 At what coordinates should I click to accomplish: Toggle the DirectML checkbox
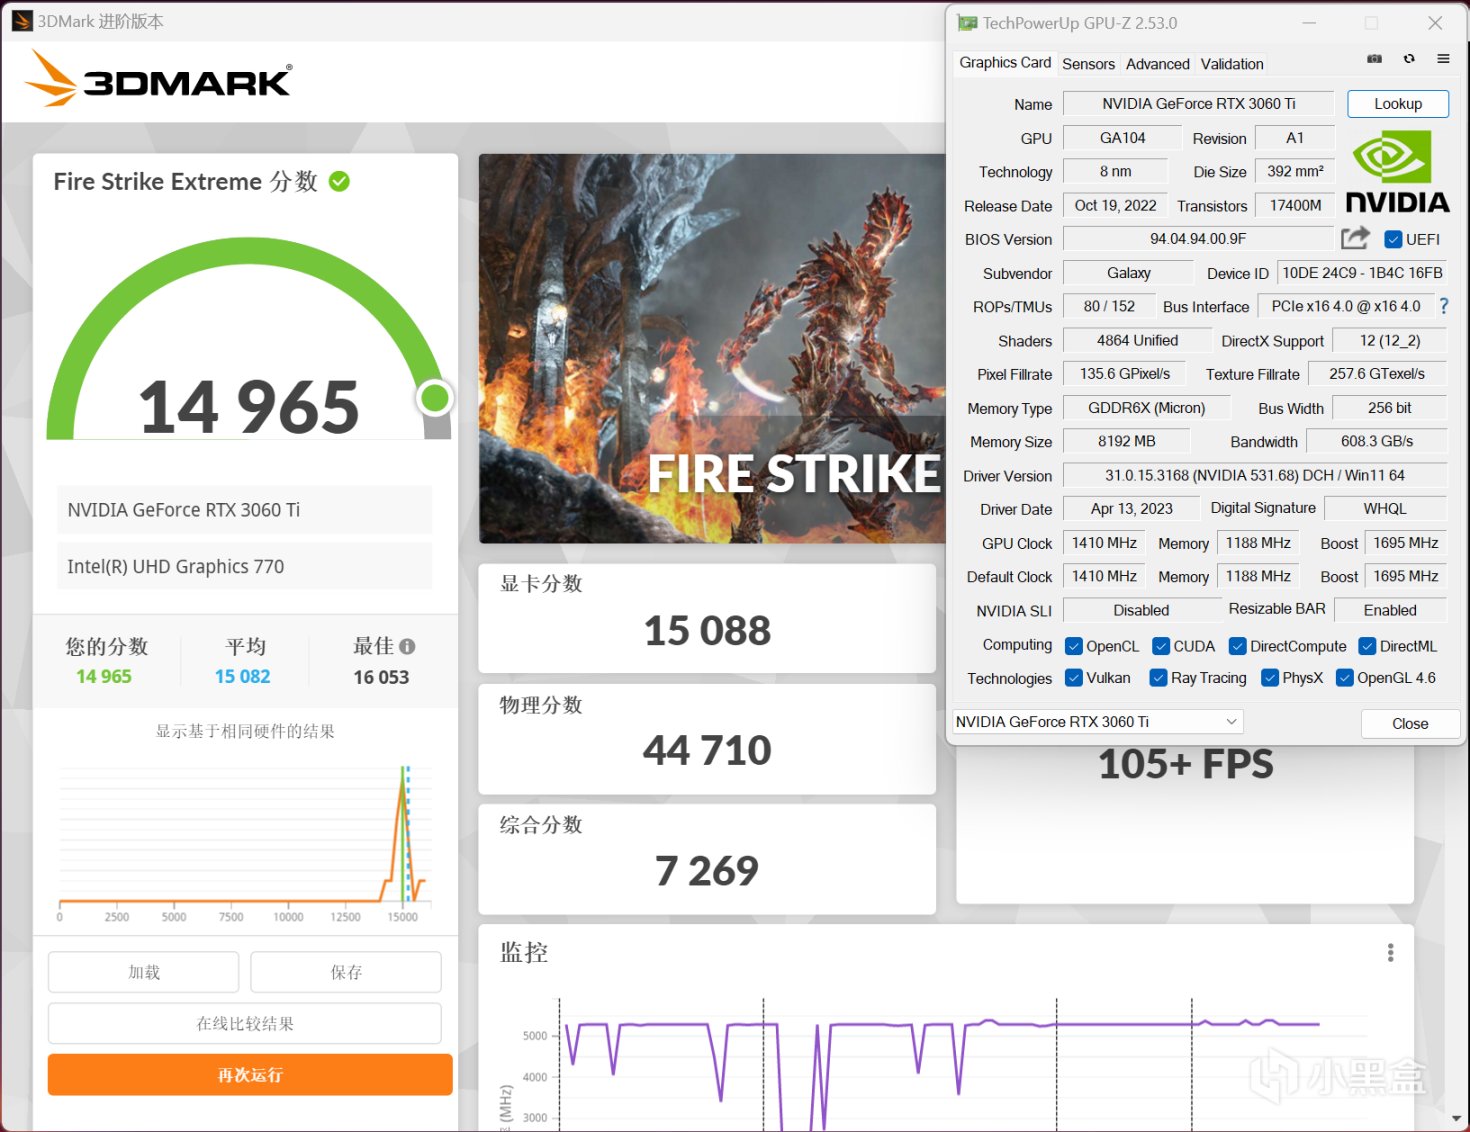[1367, 646]
